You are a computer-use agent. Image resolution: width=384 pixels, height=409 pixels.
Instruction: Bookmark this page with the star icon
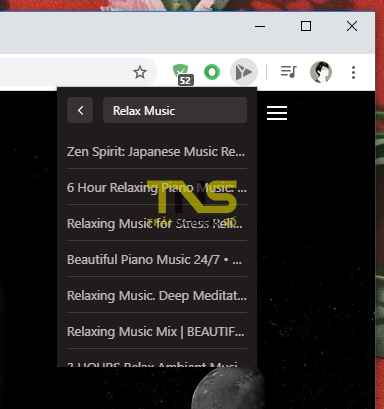coord(140,72)
